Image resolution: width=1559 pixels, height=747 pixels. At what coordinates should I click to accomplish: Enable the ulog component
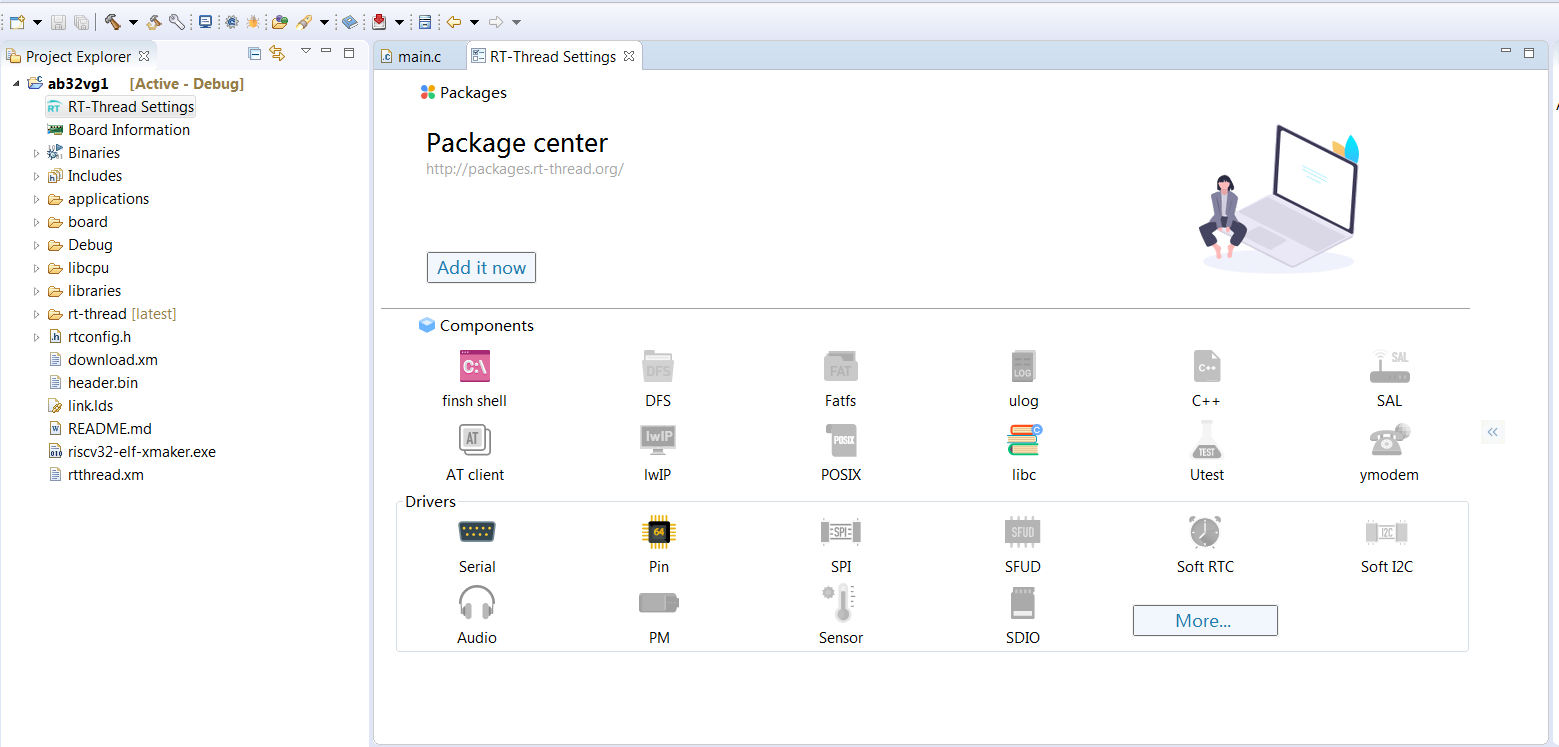[x=1023, y=367]
